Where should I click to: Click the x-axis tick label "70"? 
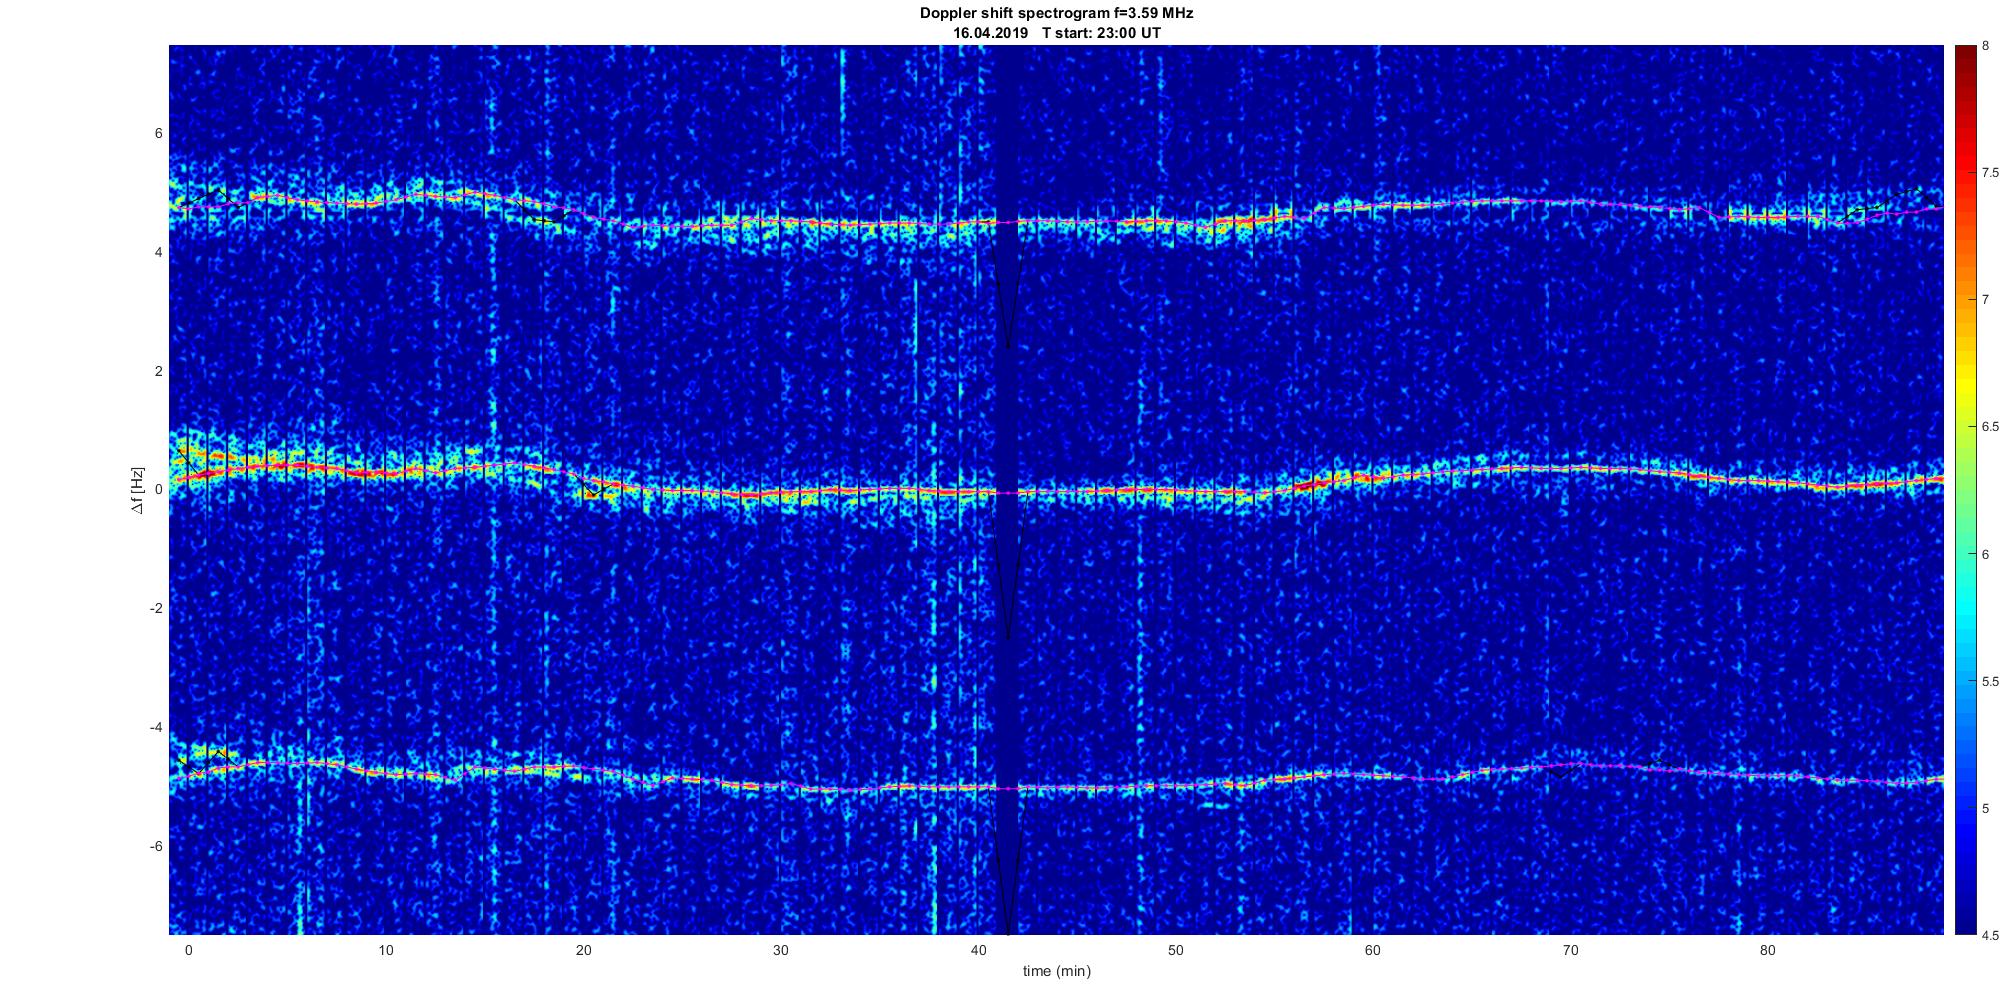(x=1570, y=951)
